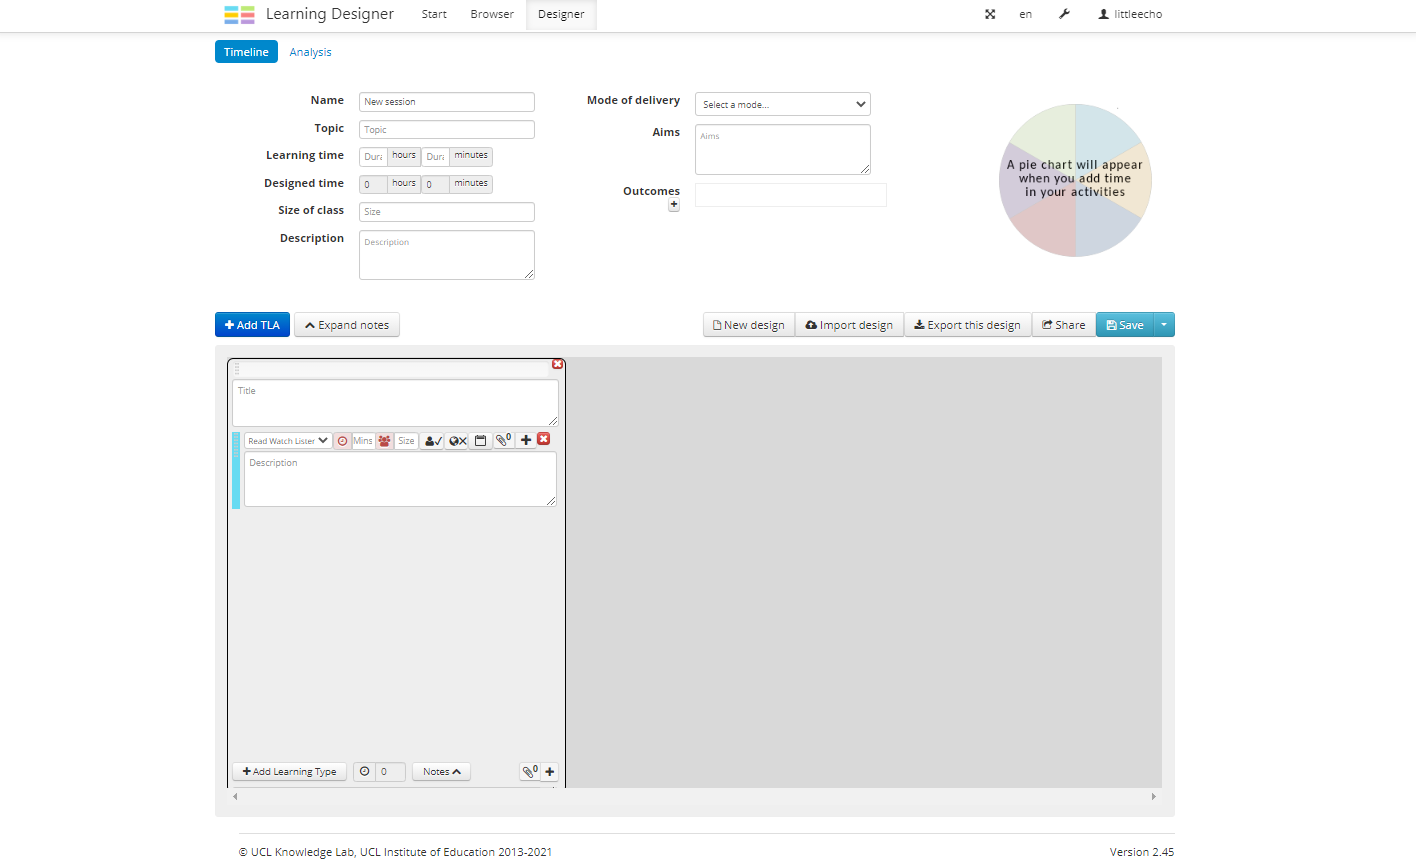Select the Designer nav item
Image resolution: width=1416 pixels, height=861 pixels.
[x=561, y=14]
